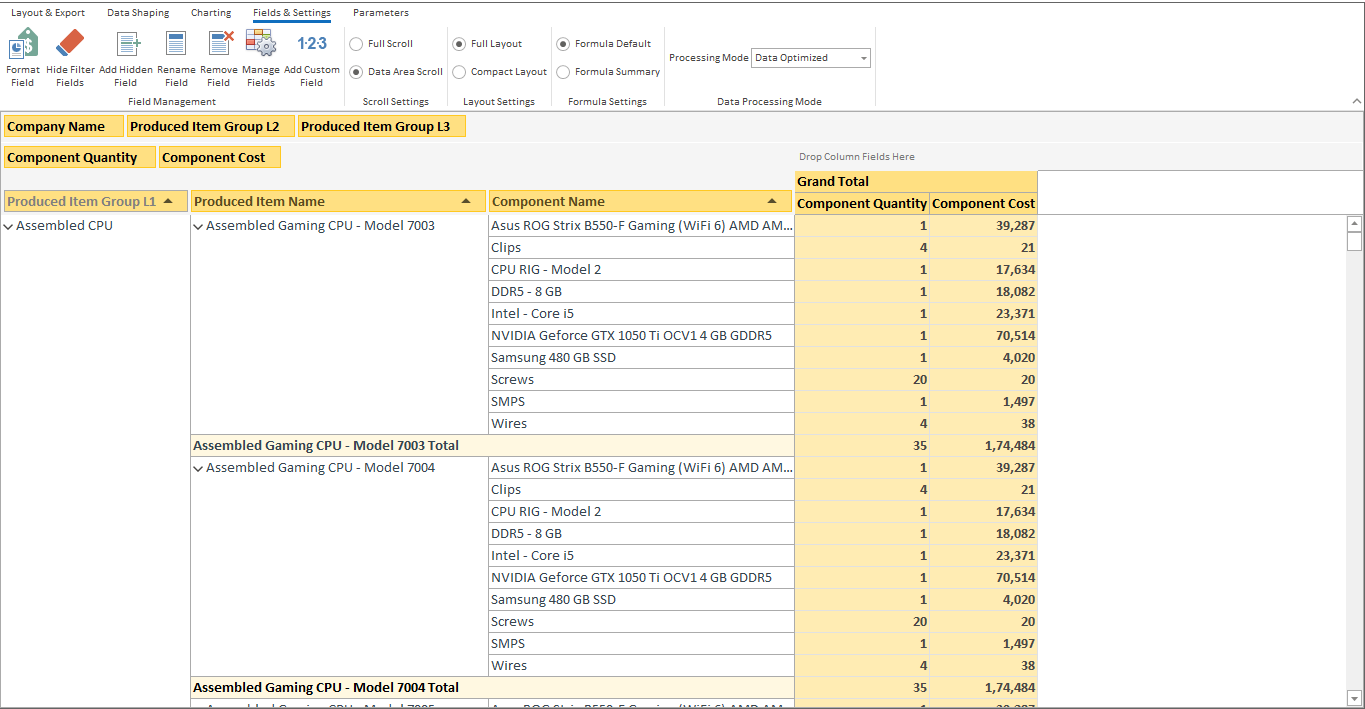Click the Format Field icon
Viewport: 1365px width, 709px height.
[x=23, y=45]
